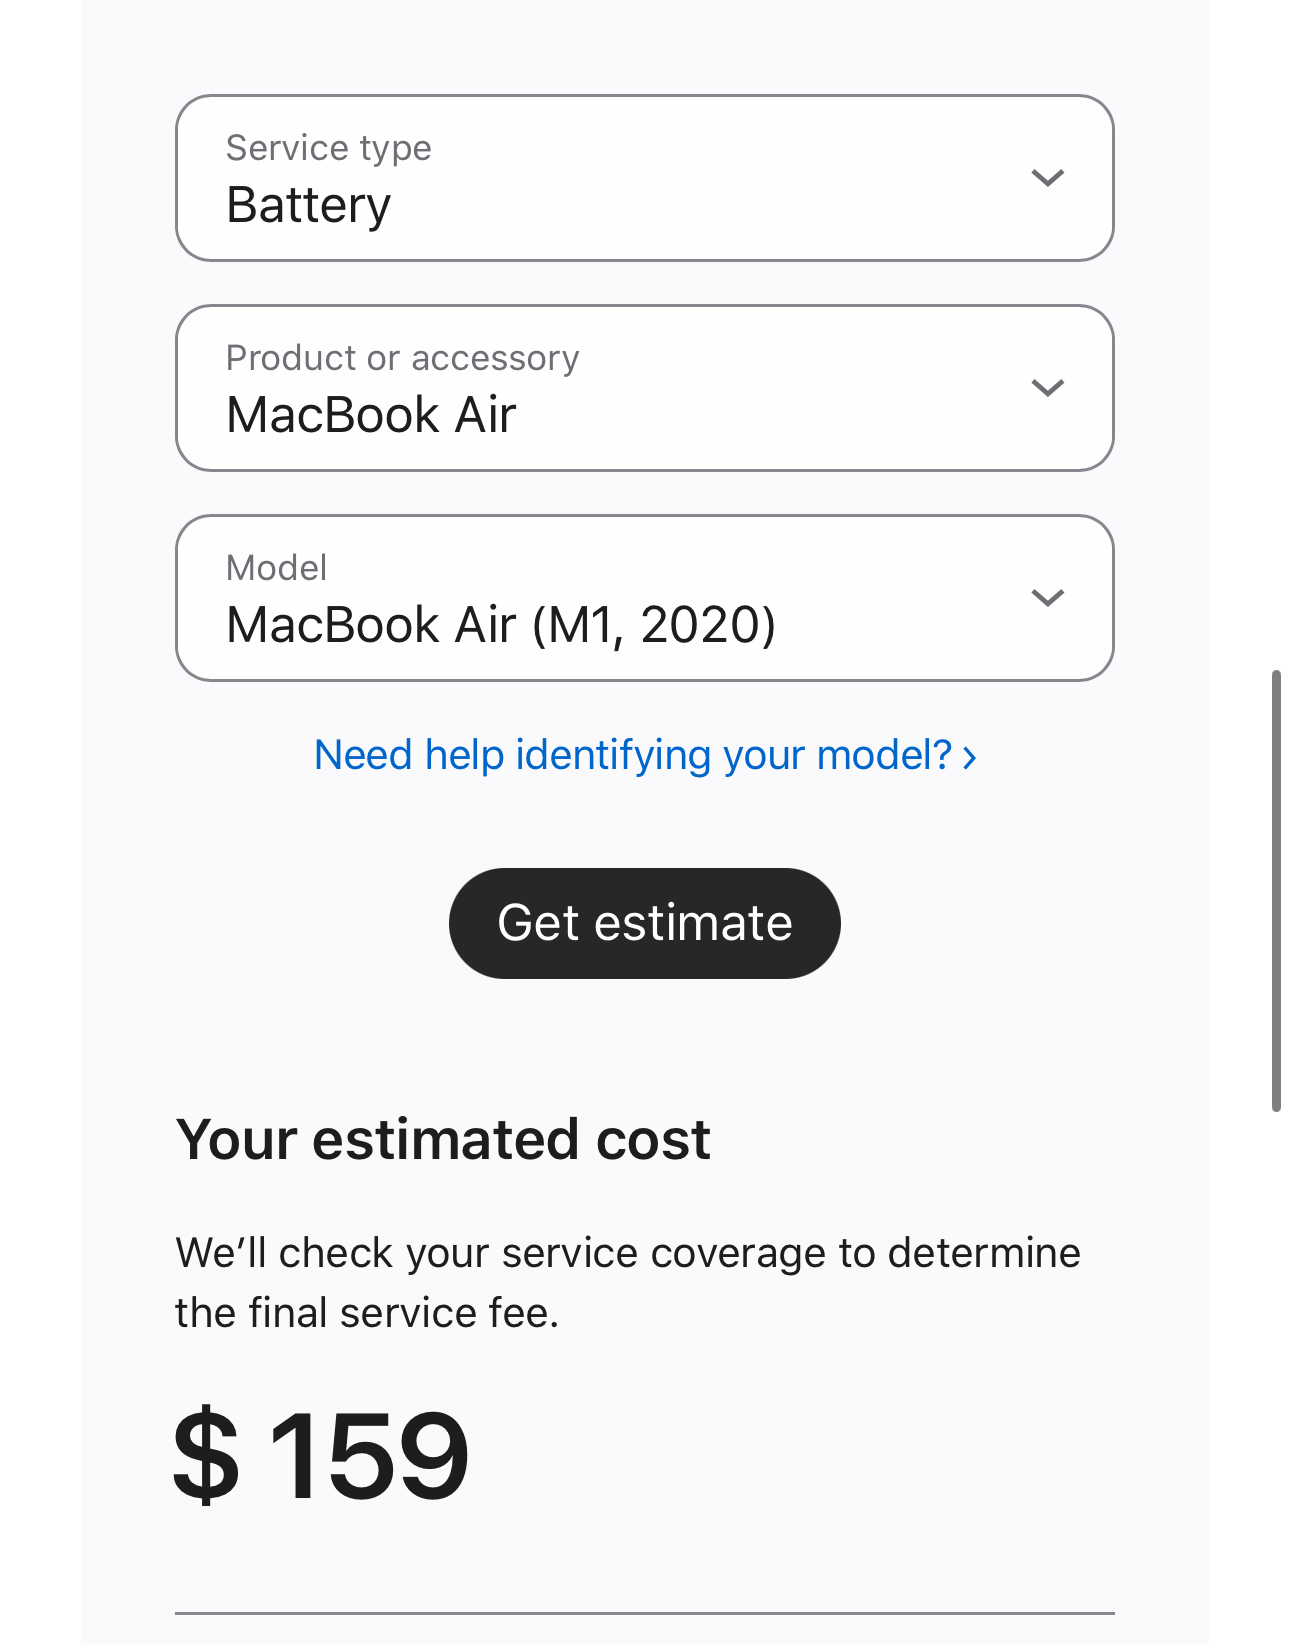Image resolution: width=1290 pixels, height=1644 pixels.
Task: Click the service coverage description text
Action: 627,1282
